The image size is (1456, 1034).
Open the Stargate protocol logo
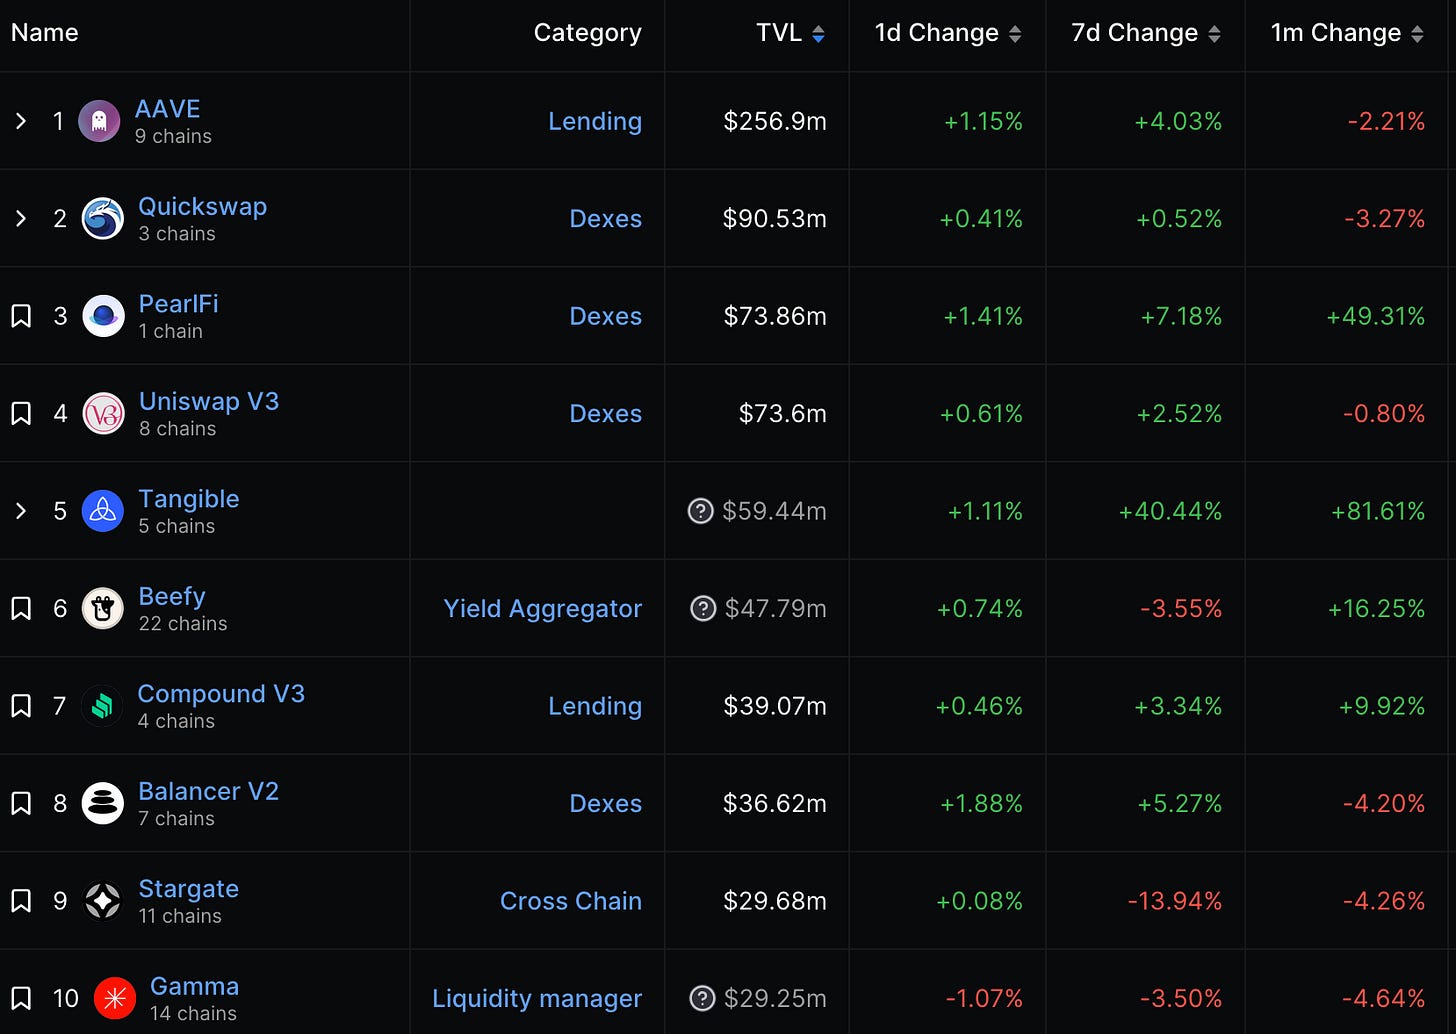coord(103,901)
